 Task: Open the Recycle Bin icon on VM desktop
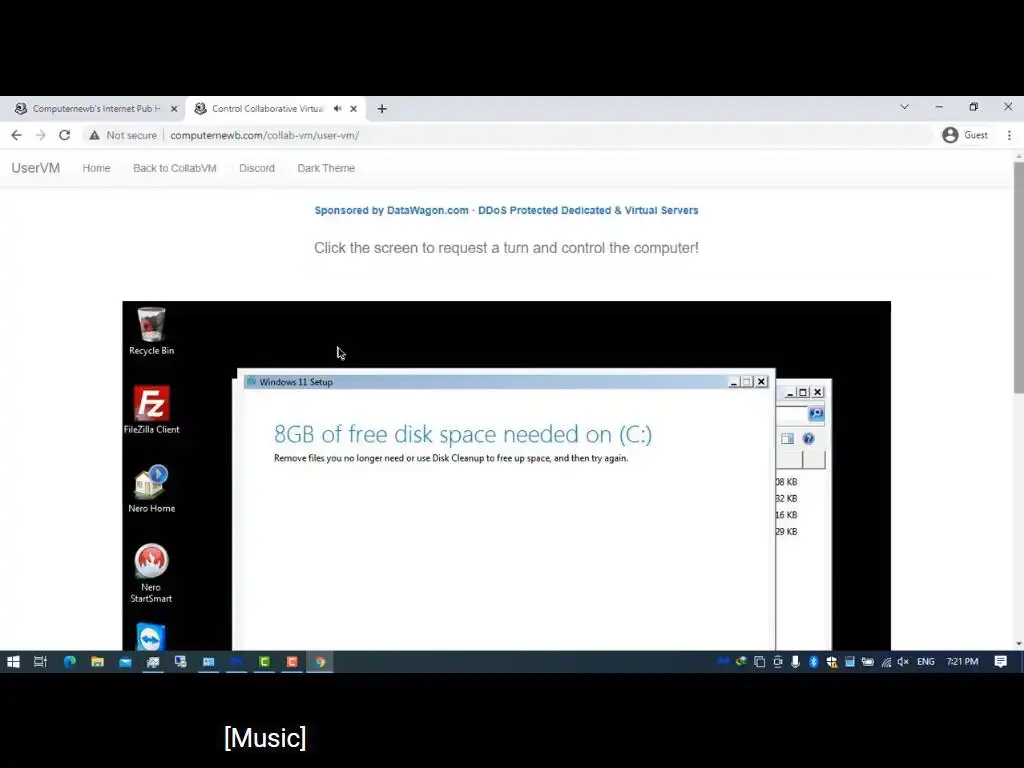pos(151,330)
